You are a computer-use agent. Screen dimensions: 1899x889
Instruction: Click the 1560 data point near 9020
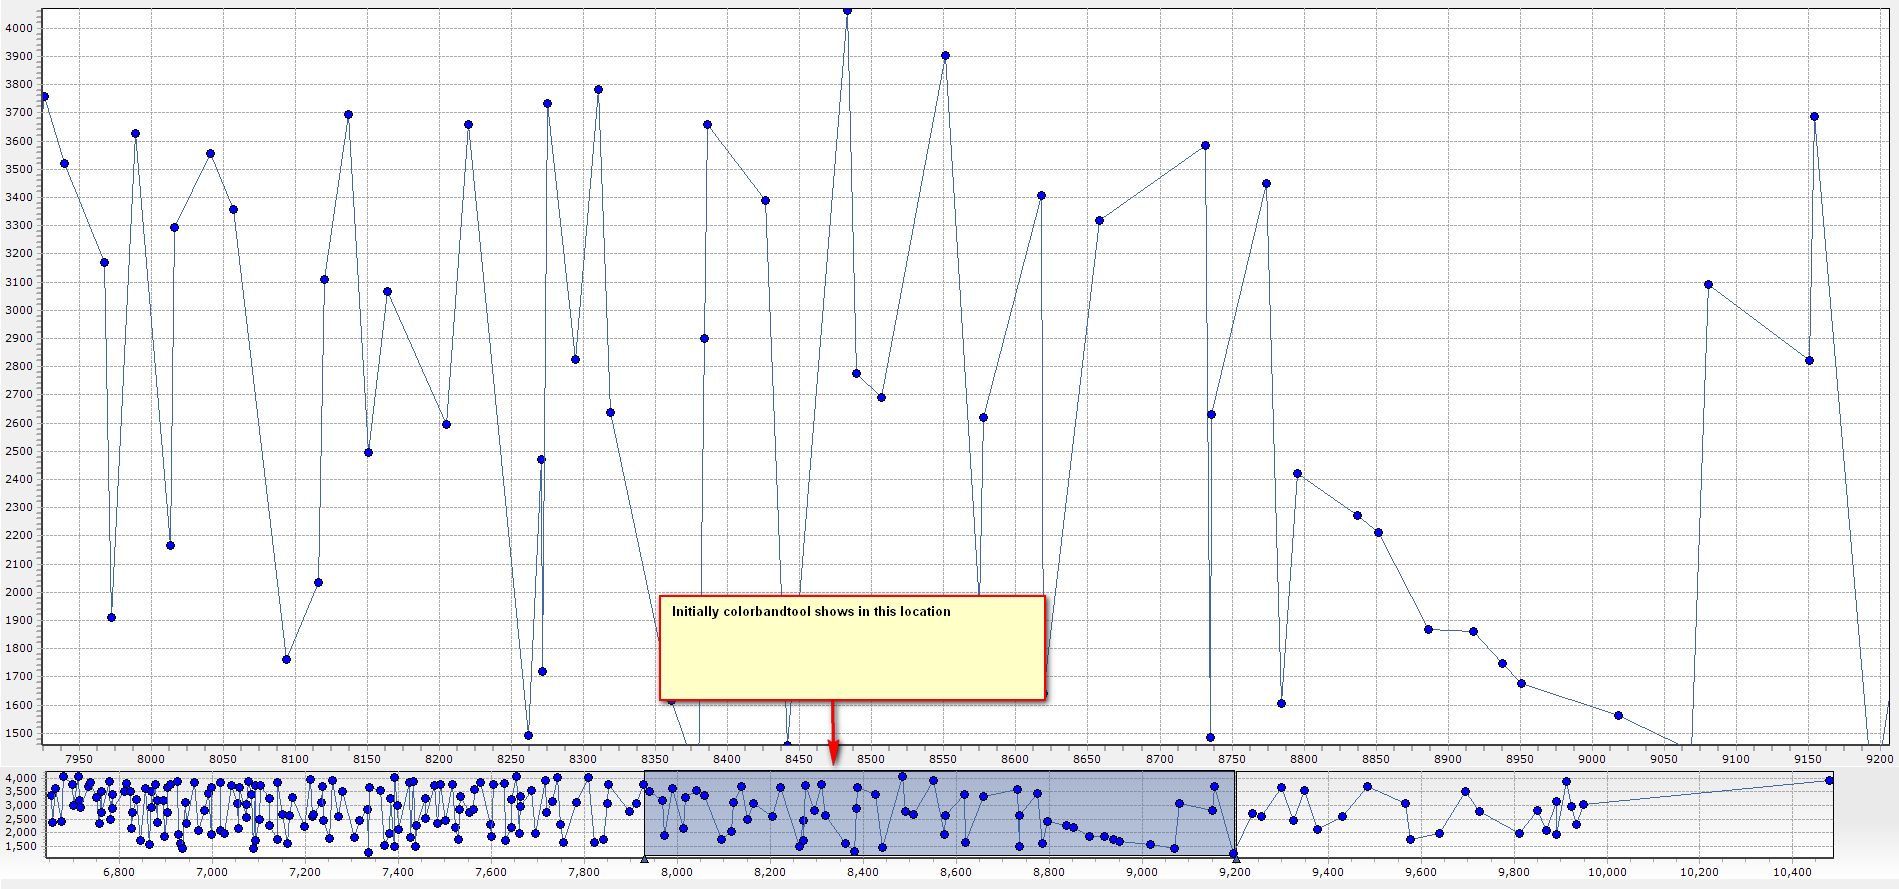click(1618, 715)
